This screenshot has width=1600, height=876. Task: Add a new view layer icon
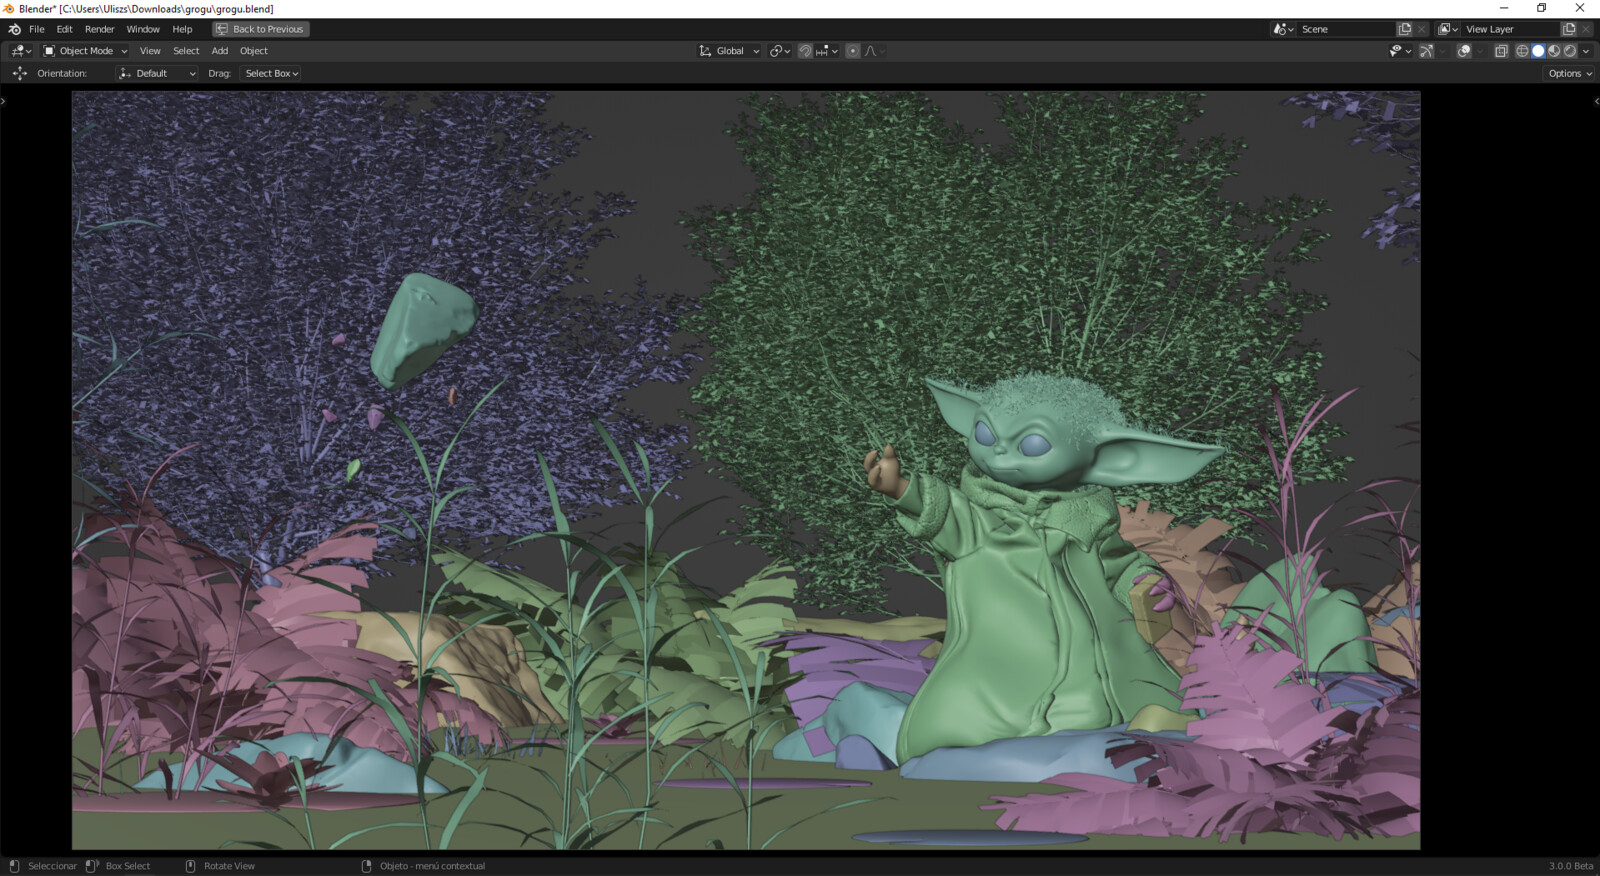[1569, 29]
